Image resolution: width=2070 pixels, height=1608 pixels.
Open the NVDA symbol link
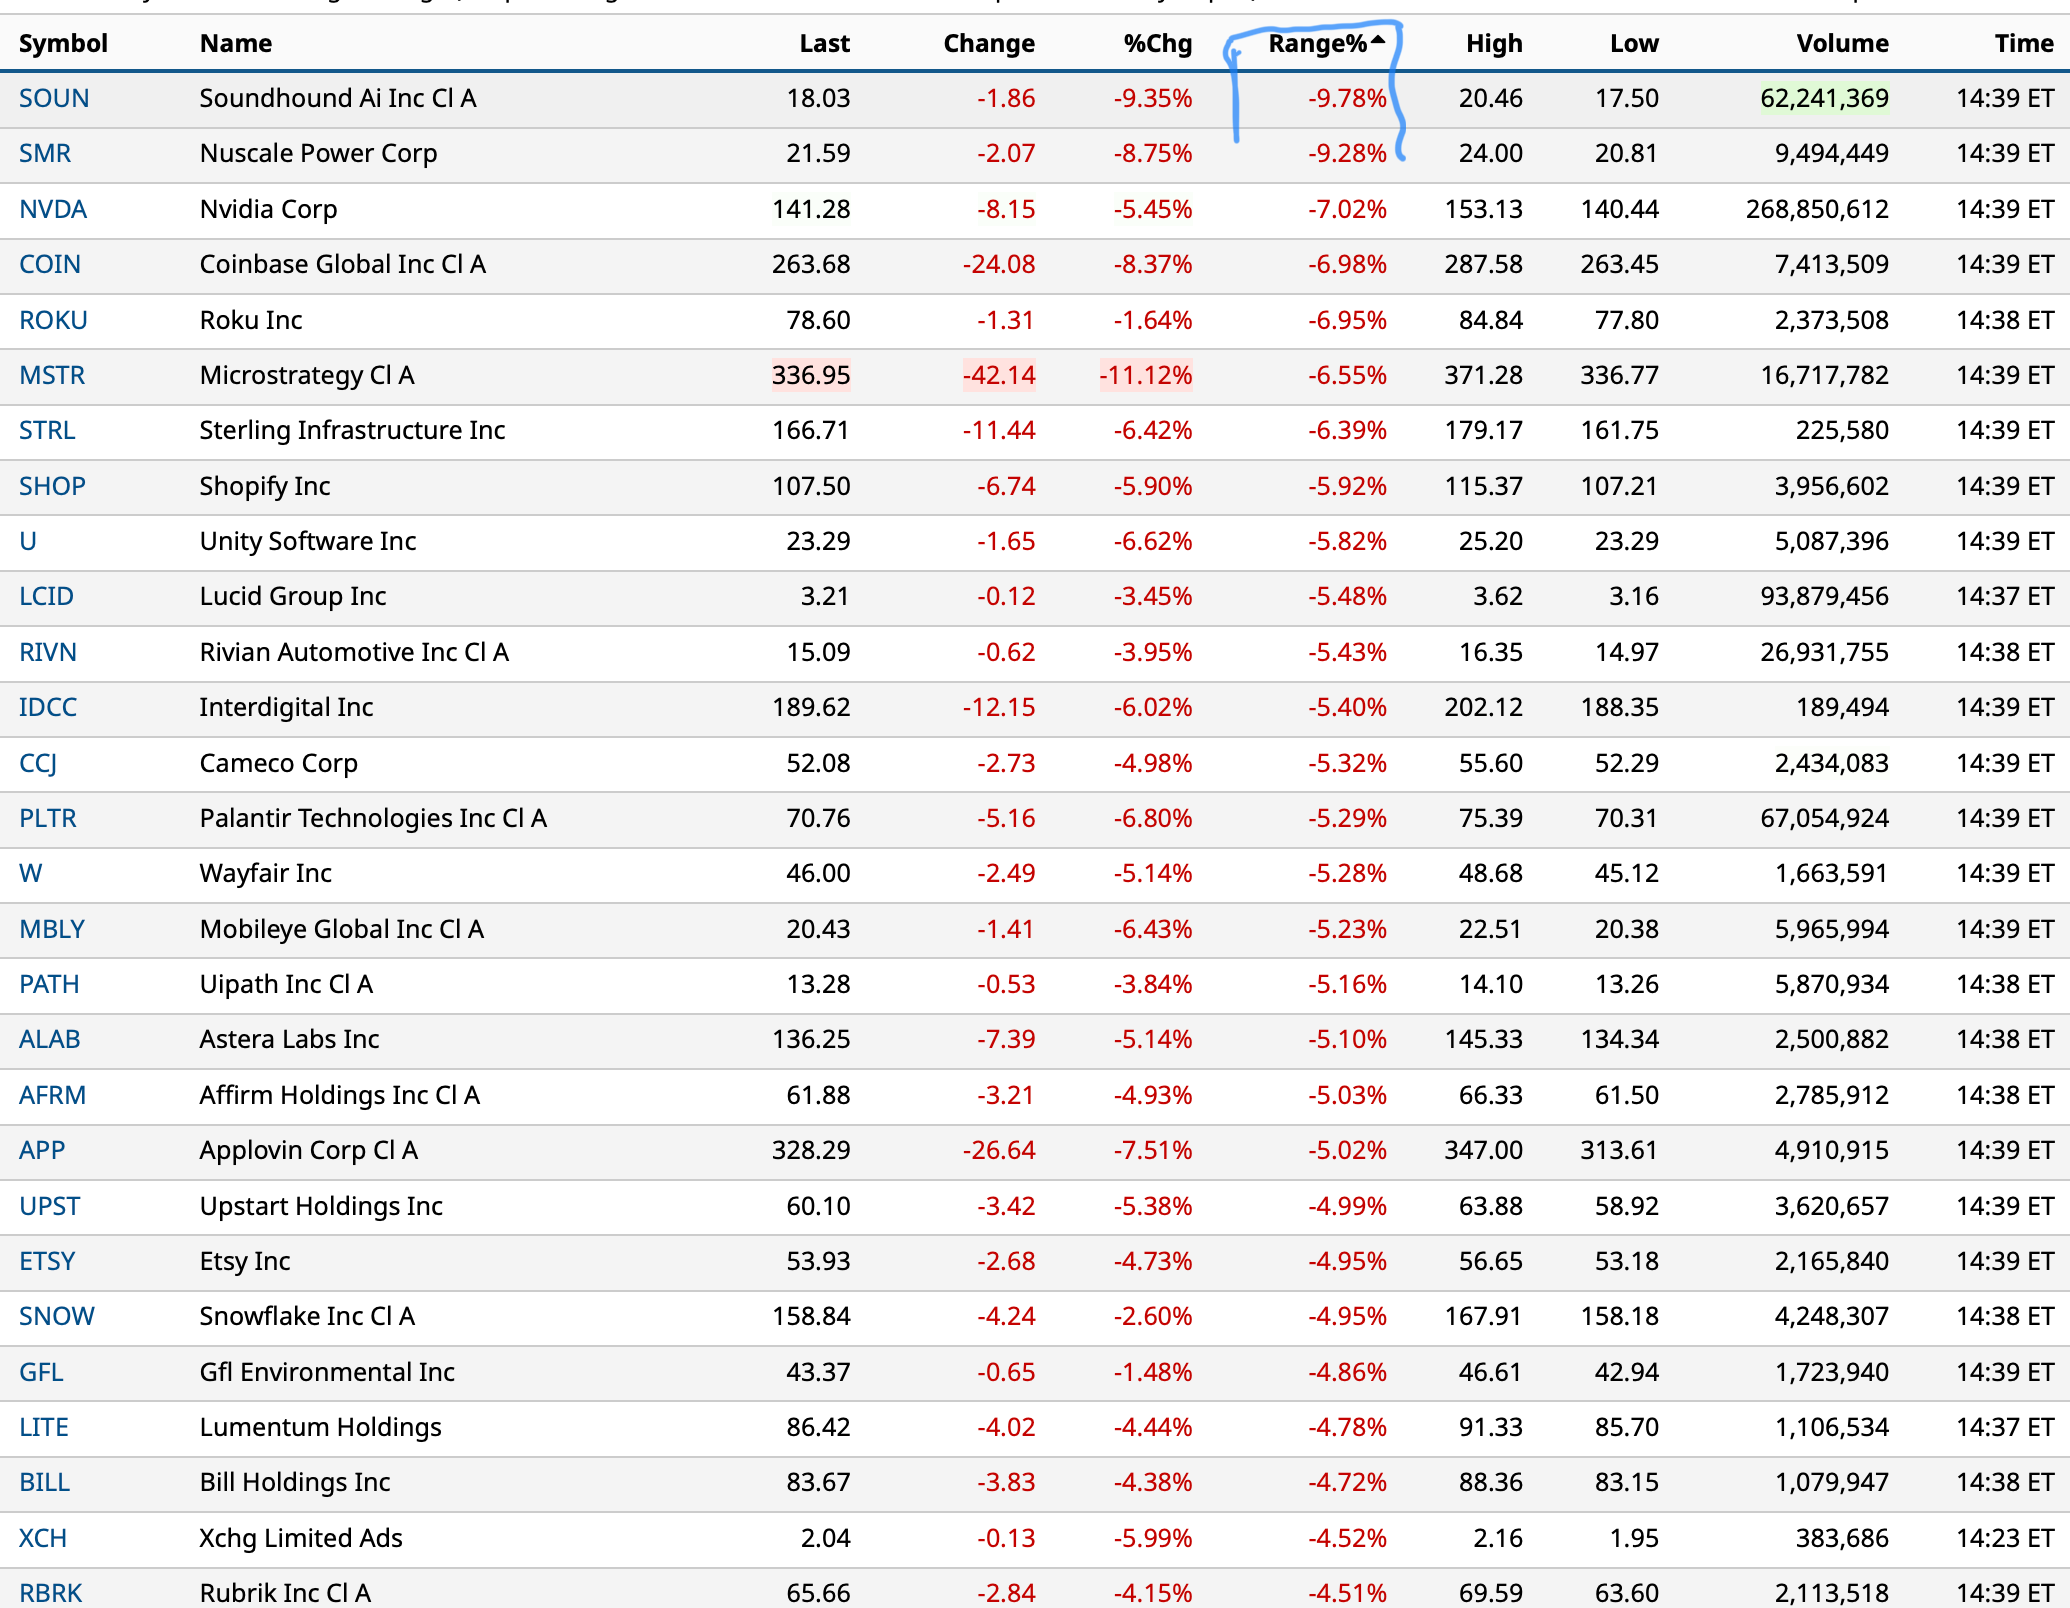tap(53, 210)
